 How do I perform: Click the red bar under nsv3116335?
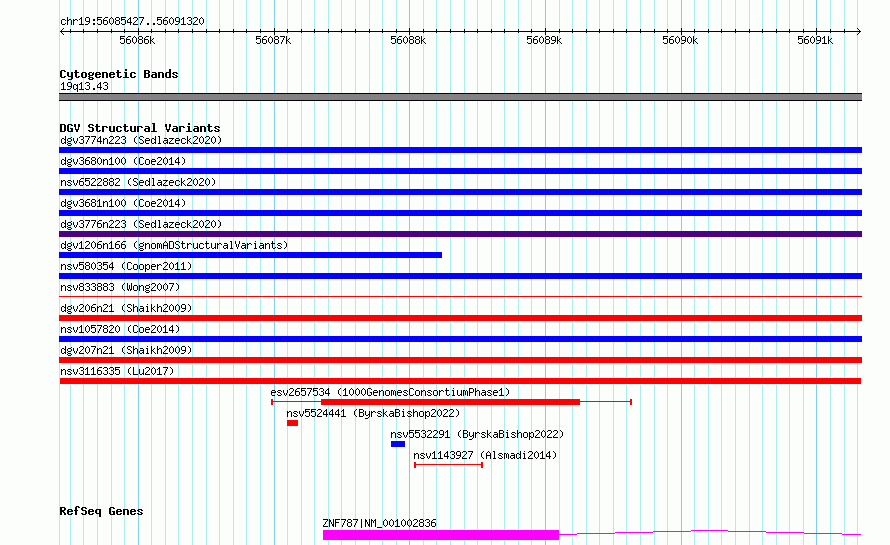pyautogui.click(x=460, y=381)
